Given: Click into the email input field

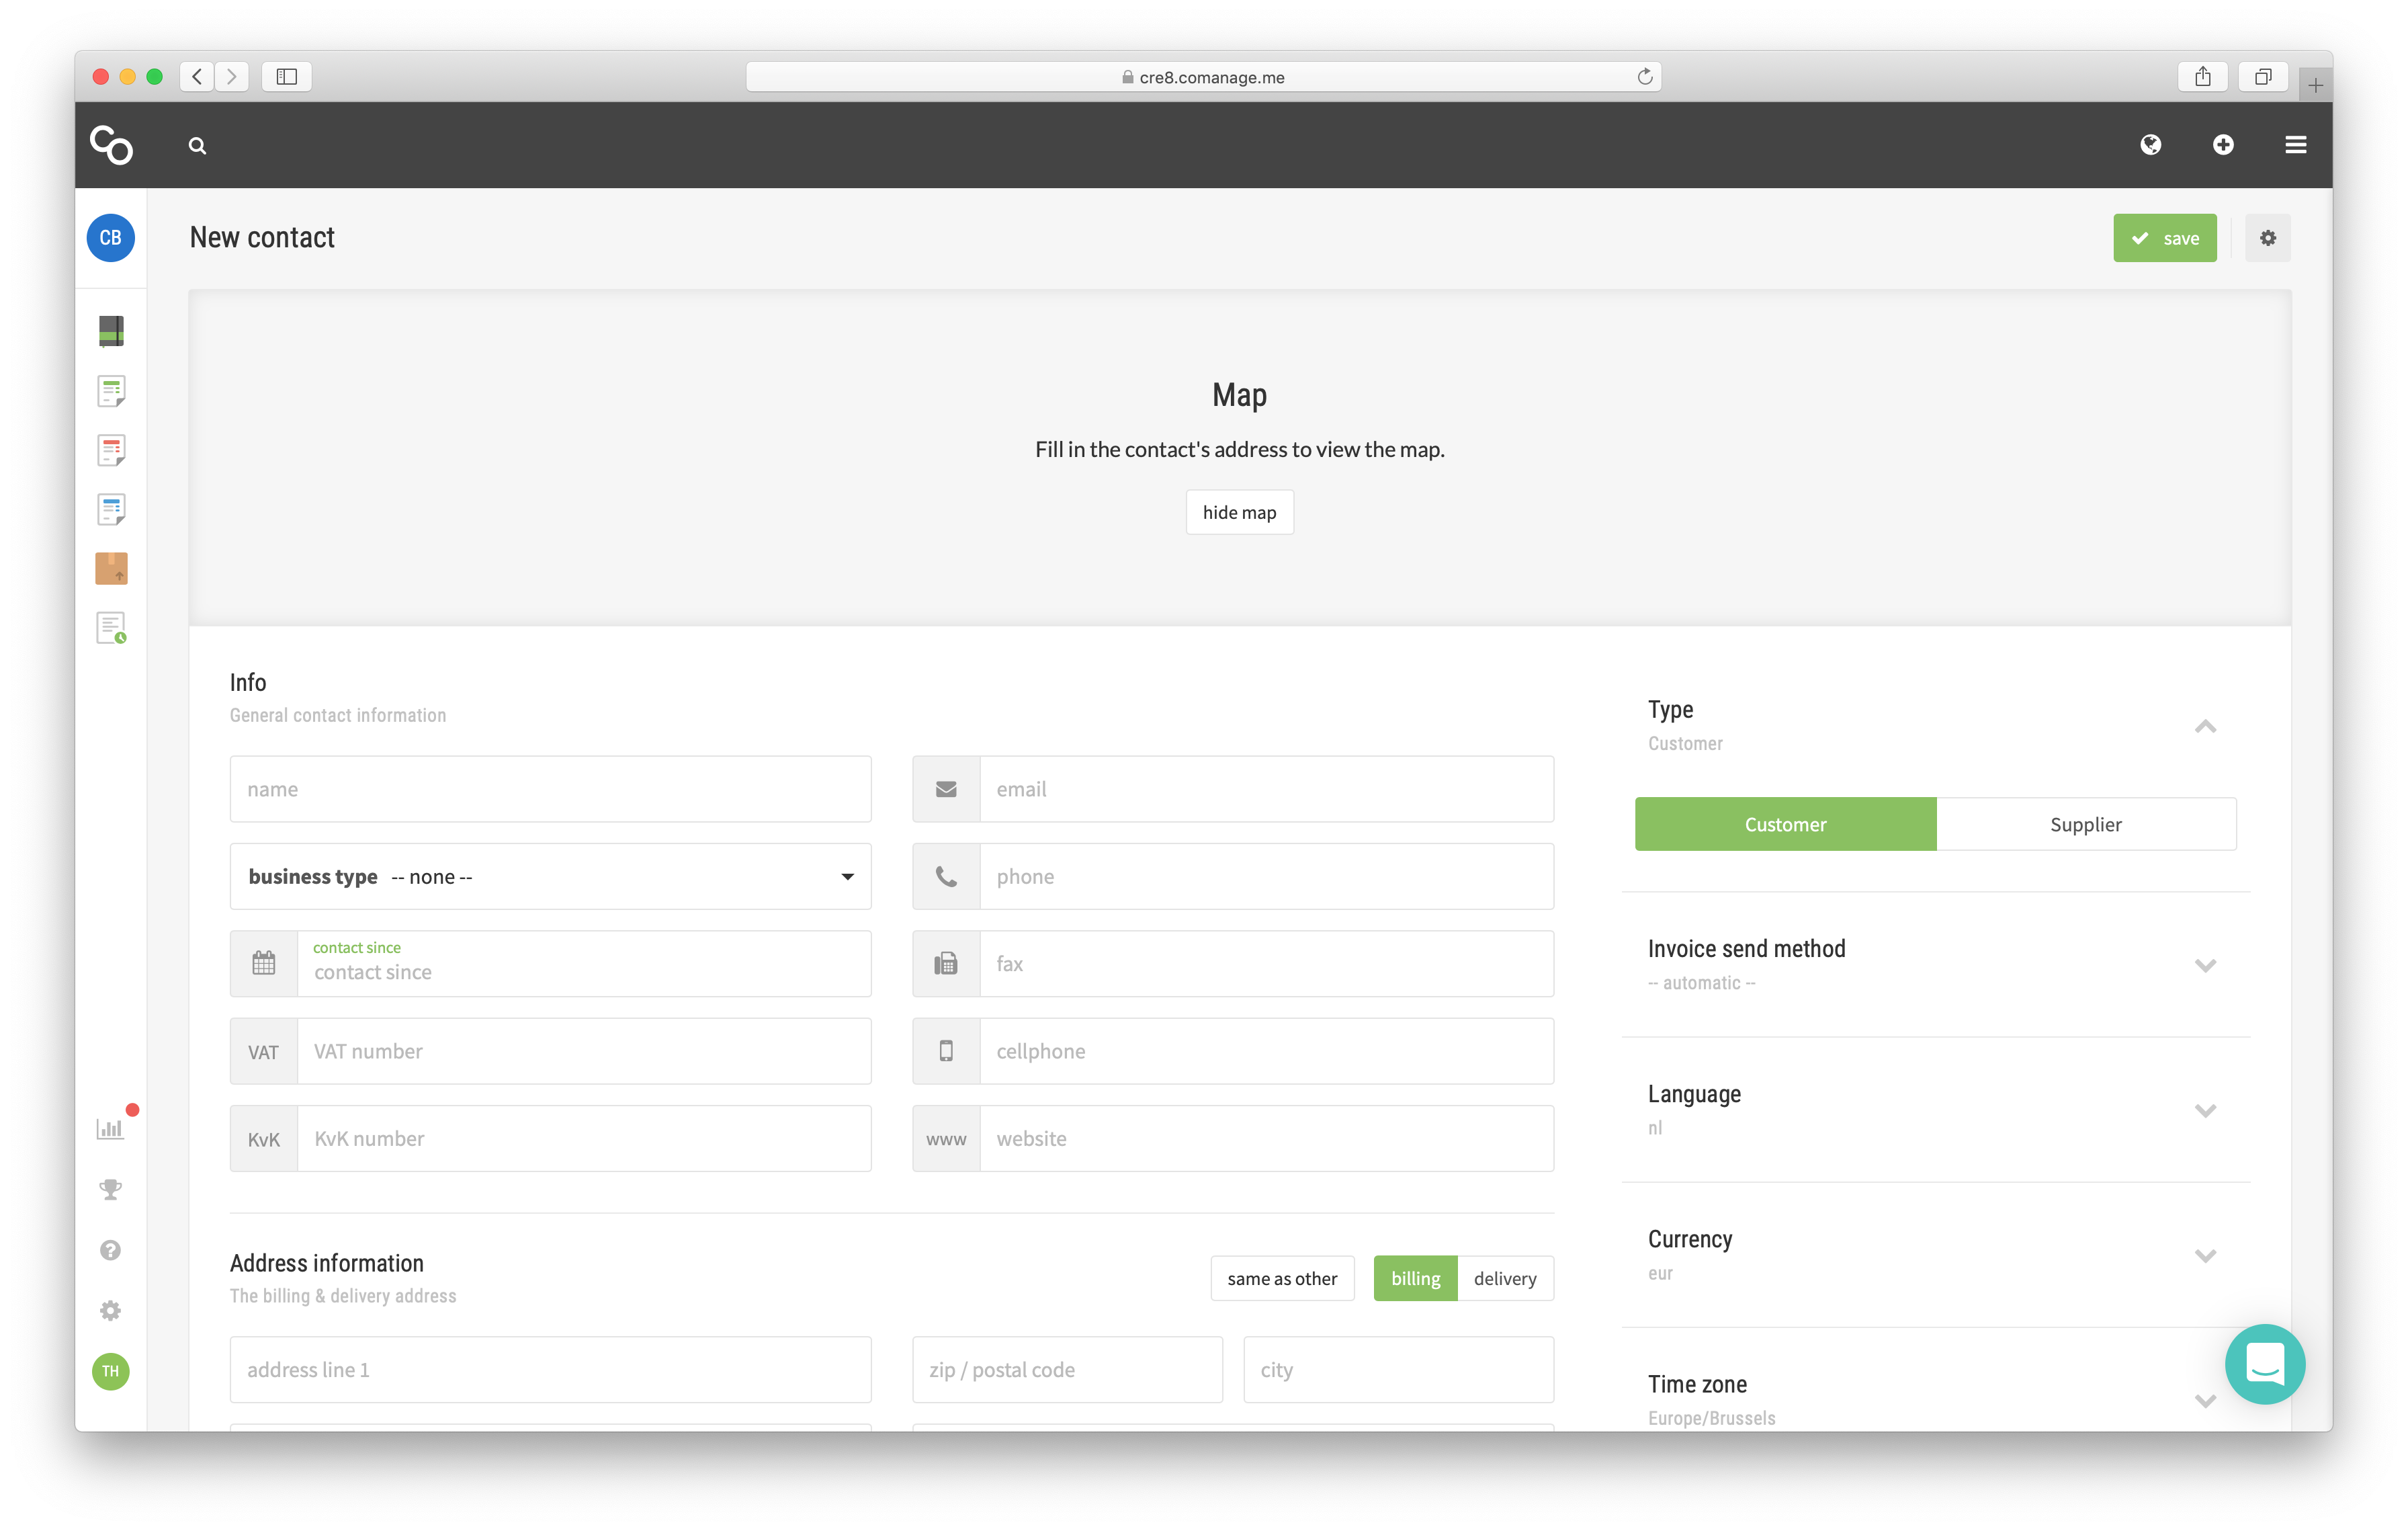Looking at the screenshot, I should coord(1266,789).
